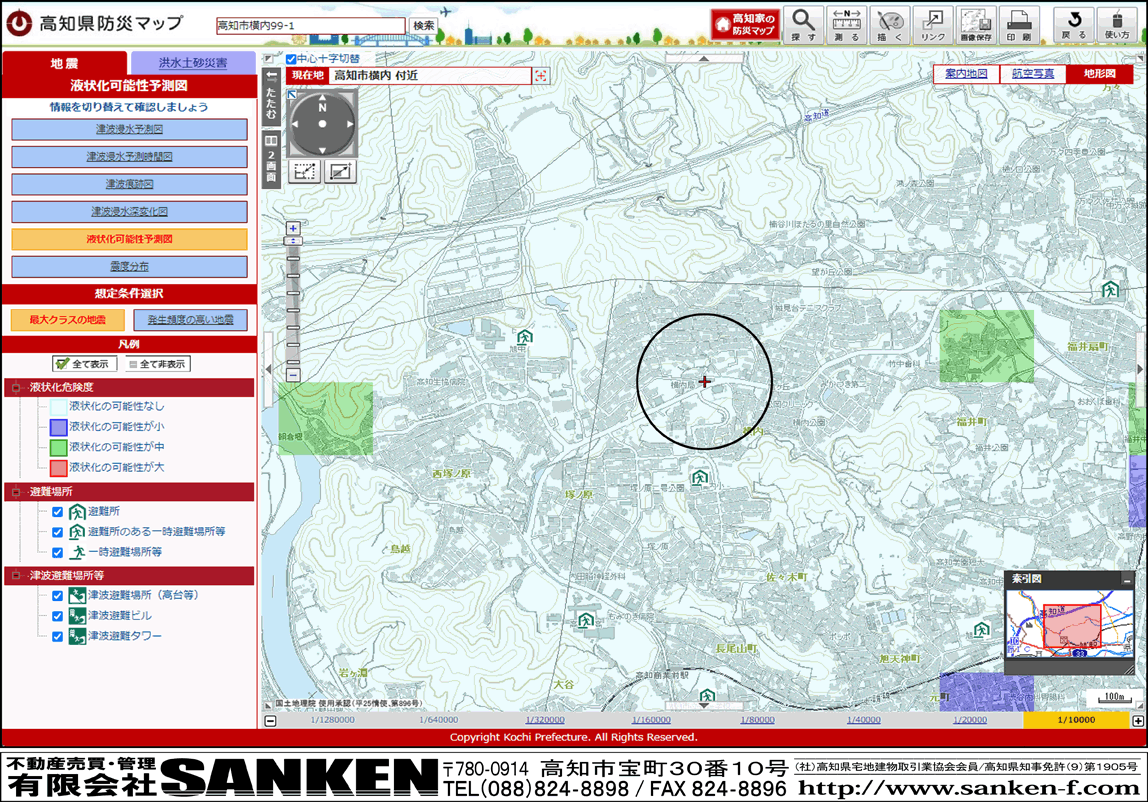Select the 測る measure tool
The image size is (1148, 802).
(x=846, y=24)
